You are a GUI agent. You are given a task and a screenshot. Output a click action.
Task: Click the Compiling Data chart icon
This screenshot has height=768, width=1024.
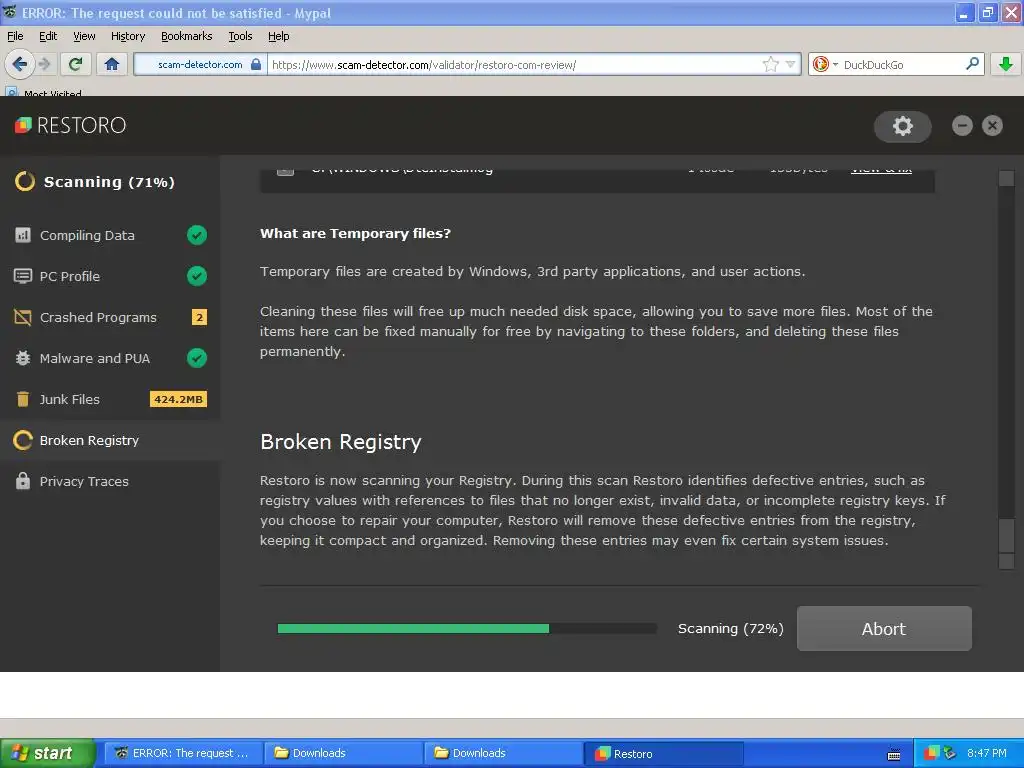coord(23,235)
